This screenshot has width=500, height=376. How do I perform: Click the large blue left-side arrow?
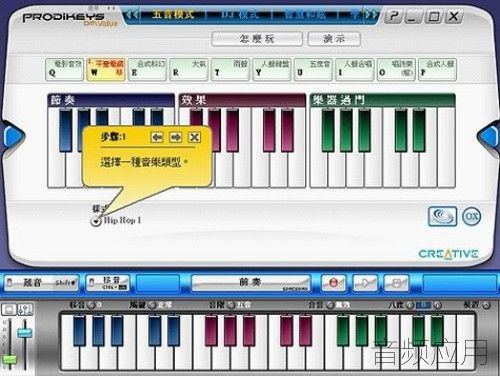[x=13, y=136]
